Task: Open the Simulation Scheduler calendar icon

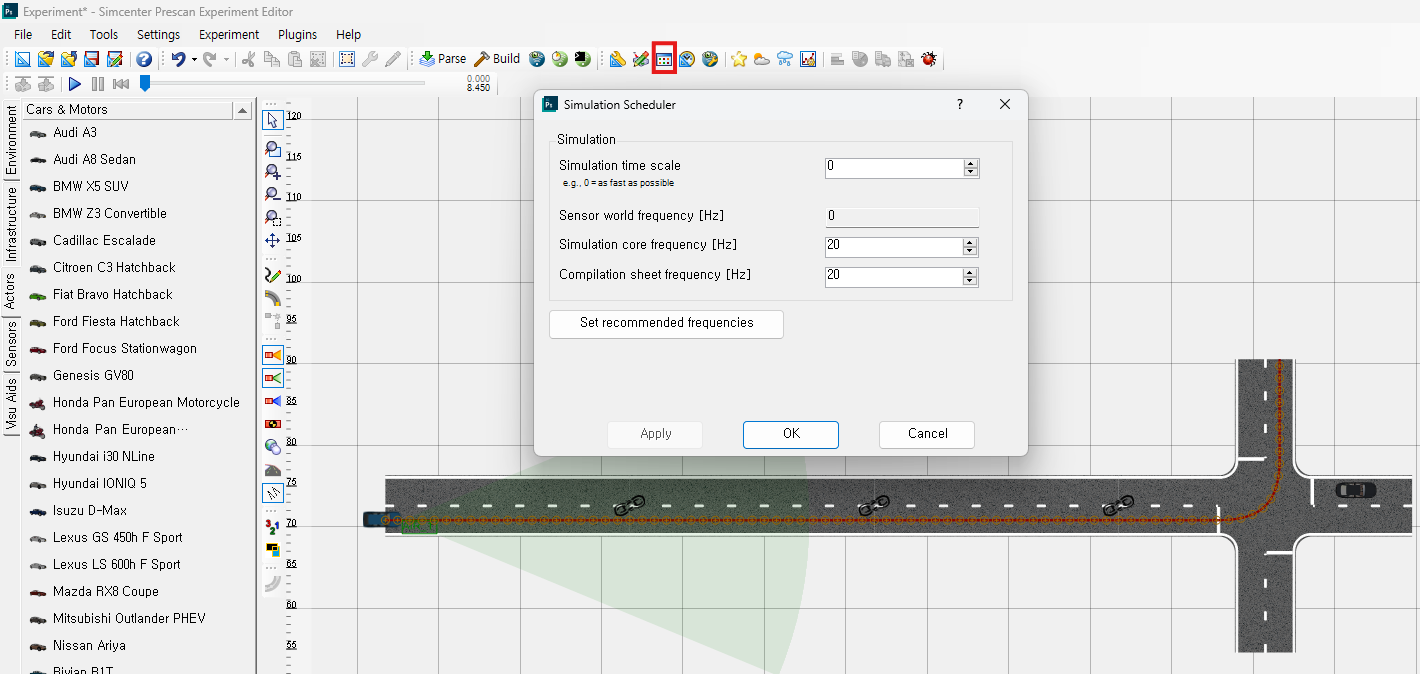Action: 664,59
